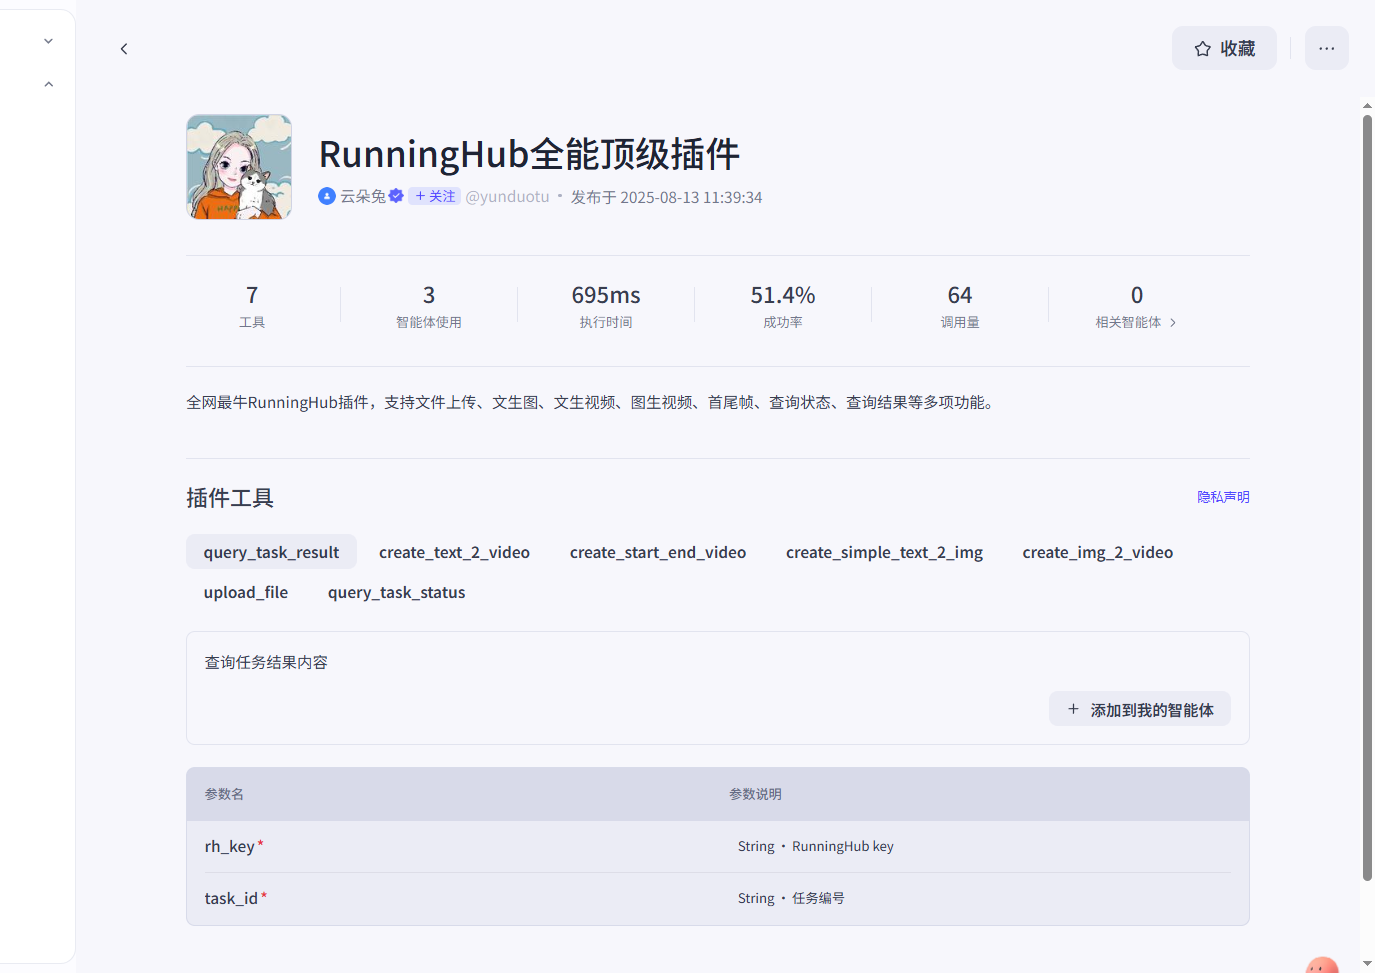Select the query_task_status tool tab

pos(397,592)
